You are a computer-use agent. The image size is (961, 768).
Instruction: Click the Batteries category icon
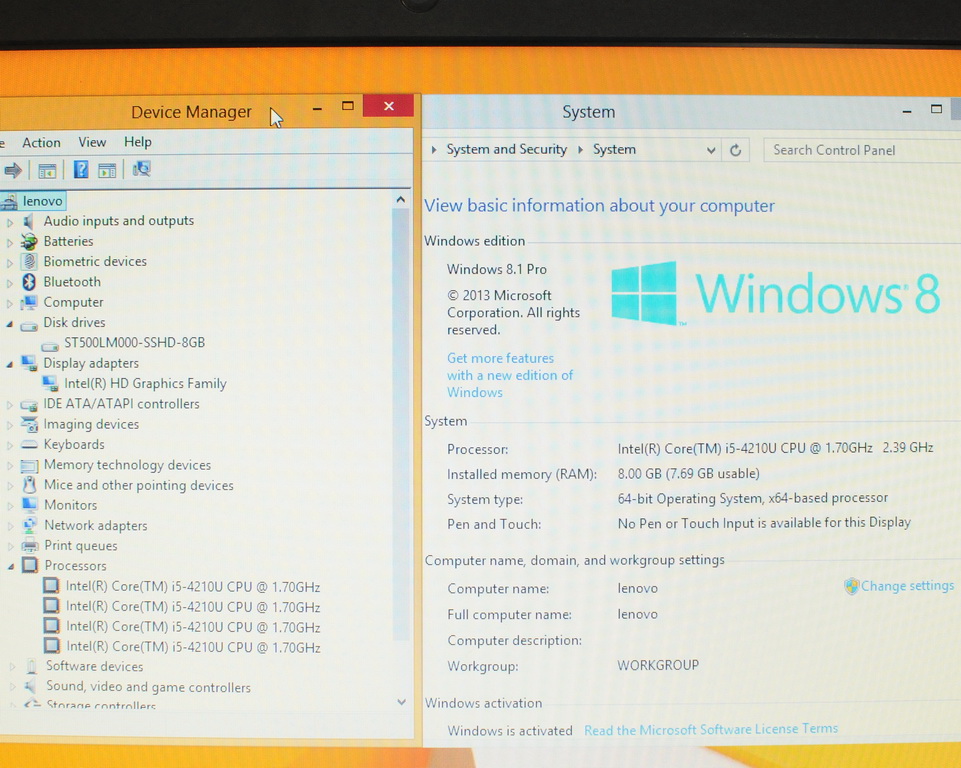[x=29, y=241]
